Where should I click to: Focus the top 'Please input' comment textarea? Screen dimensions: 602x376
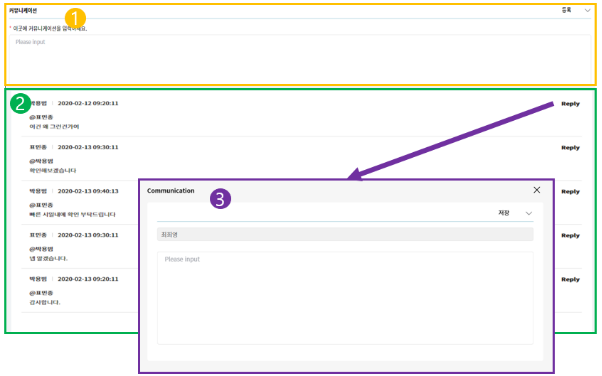(x=300, y=58)
